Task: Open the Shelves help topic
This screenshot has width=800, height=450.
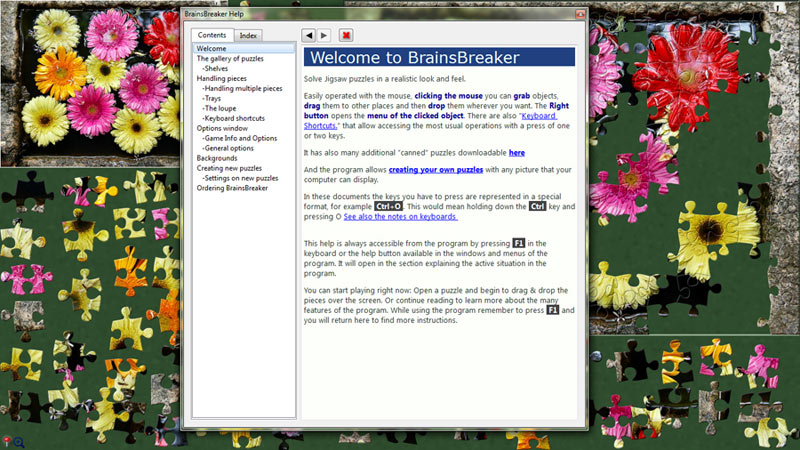Action: pyautogui.click(x=216, y=68)
